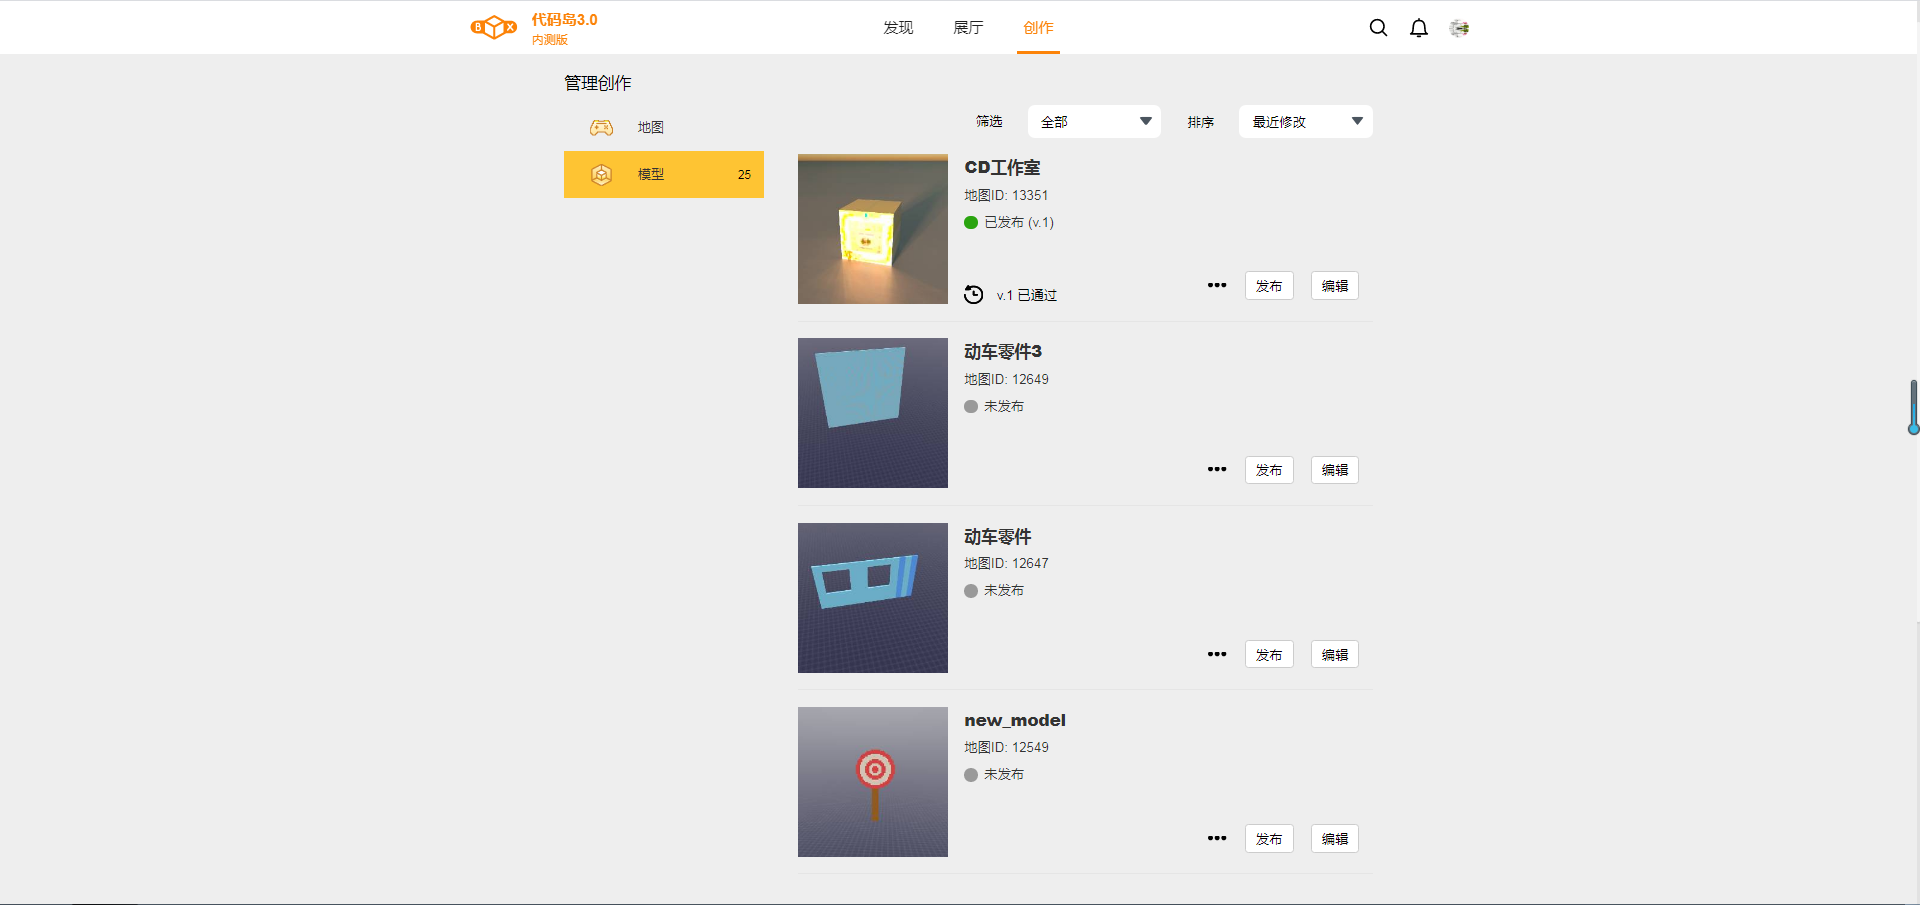Click the new_model title
The width and height of the screenshot is (1920, 905).
click(1015, 720)
